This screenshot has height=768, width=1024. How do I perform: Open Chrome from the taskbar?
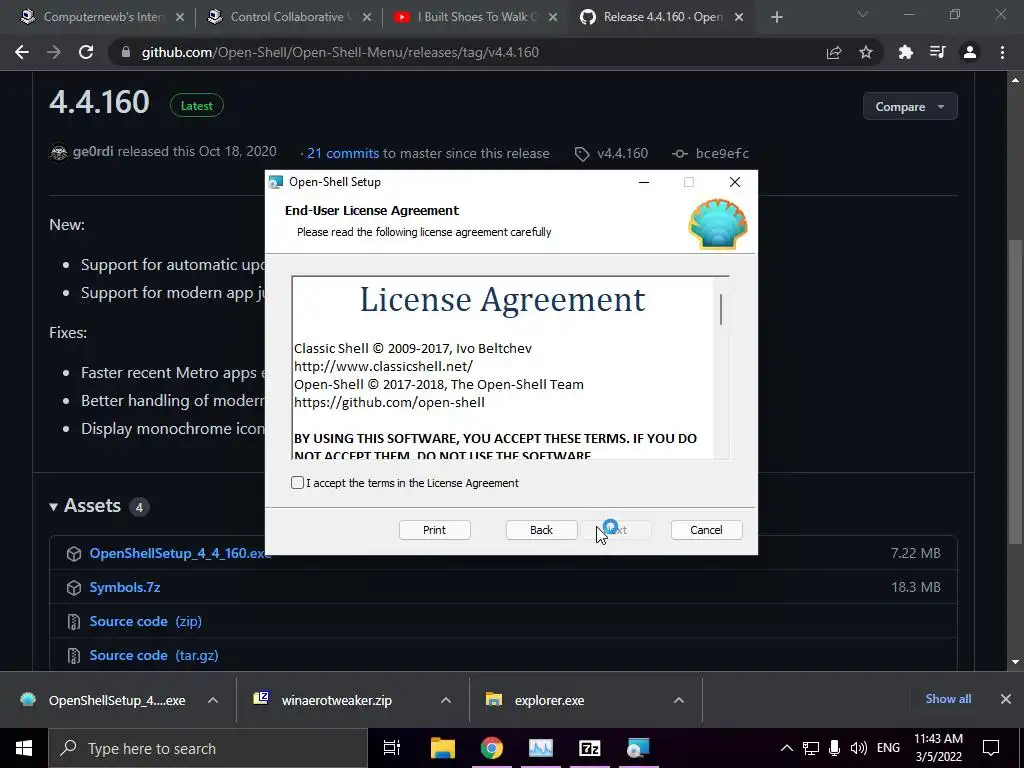[x=492, y=748]
